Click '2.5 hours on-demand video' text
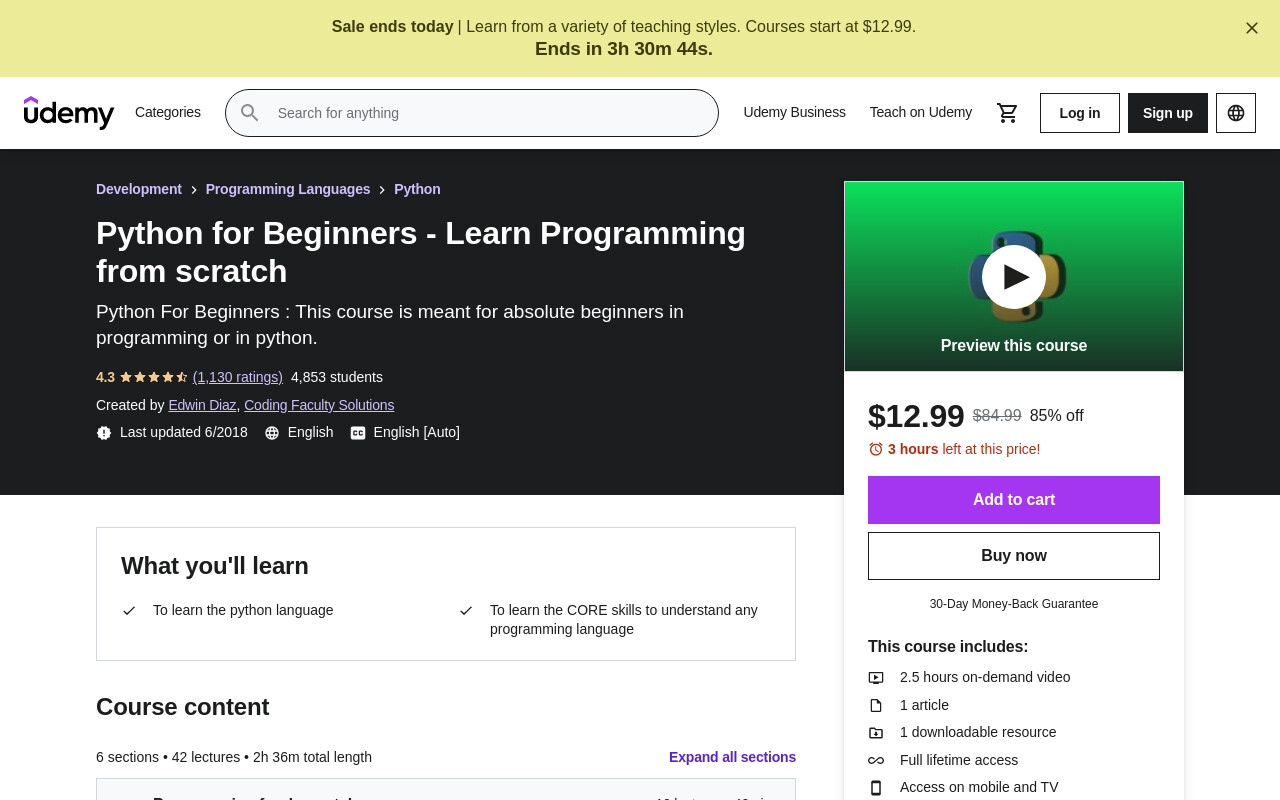Image resolution: width=1280 pixels, height=800 pixels. click(x=985, y=677)
